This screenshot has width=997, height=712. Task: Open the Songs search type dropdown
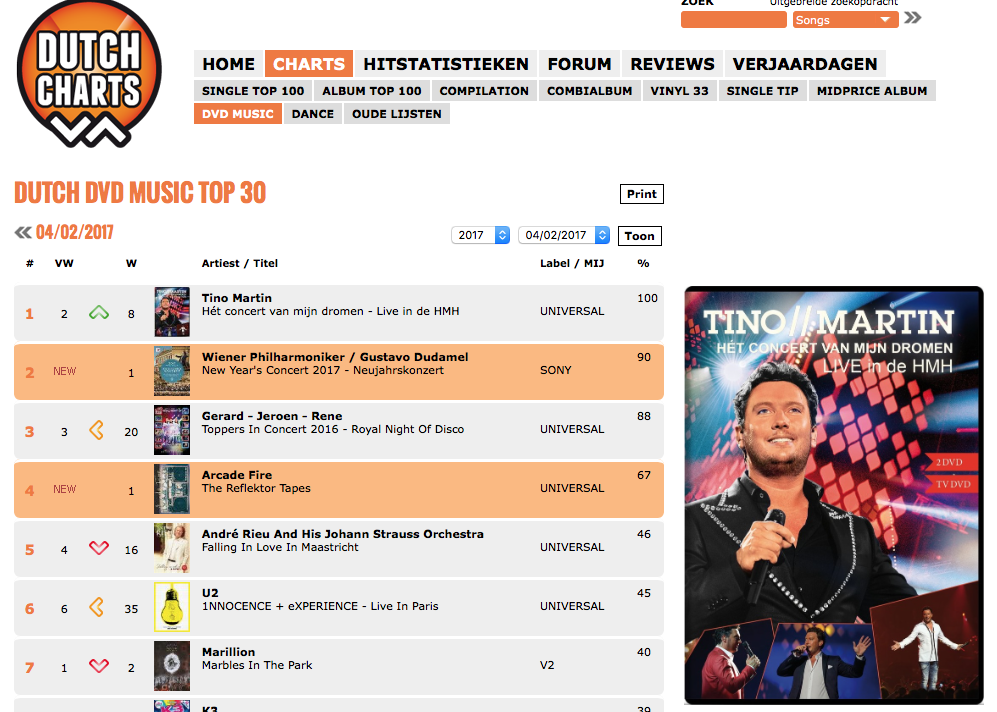pyautogui.click(x=845, y=20)
